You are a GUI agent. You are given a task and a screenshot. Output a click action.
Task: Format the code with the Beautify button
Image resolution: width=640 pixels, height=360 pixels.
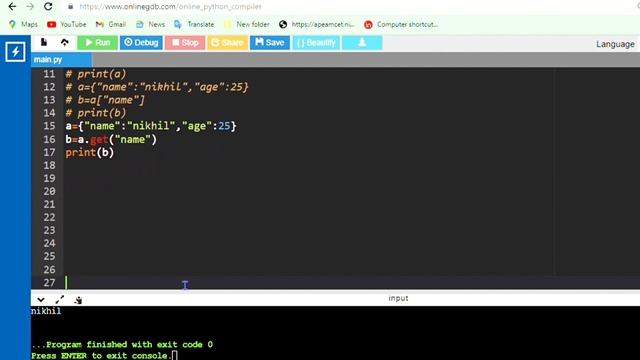tap(316, 42)
